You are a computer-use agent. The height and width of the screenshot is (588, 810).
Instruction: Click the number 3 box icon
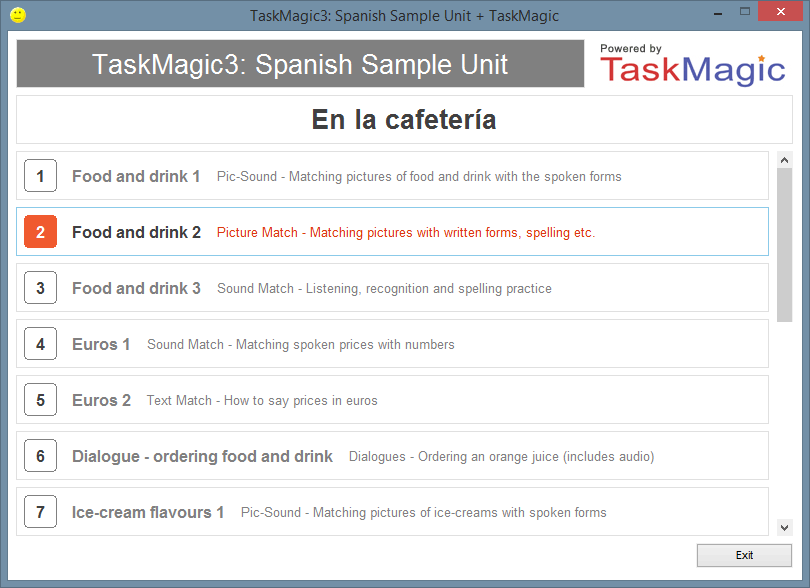[x=40, y=288]
